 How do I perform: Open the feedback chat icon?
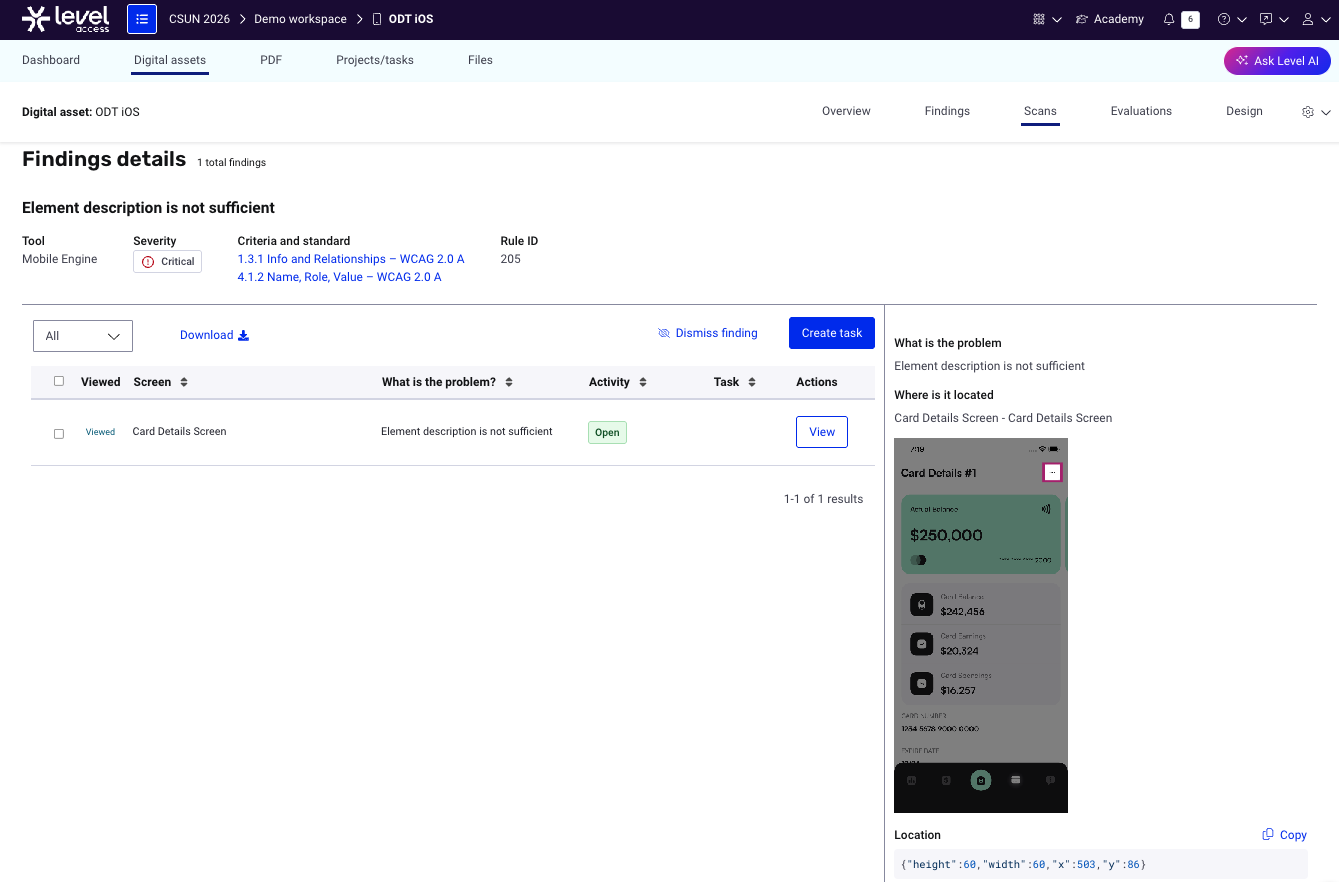1266,19
